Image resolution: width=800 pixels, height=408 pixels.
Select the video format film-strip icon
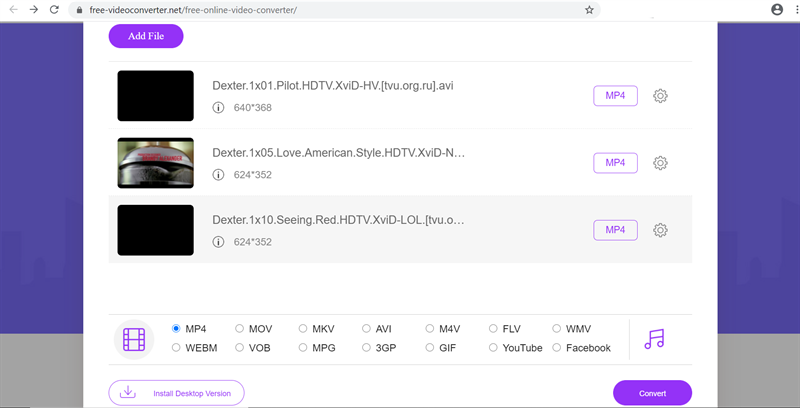[x=134, y=339]
